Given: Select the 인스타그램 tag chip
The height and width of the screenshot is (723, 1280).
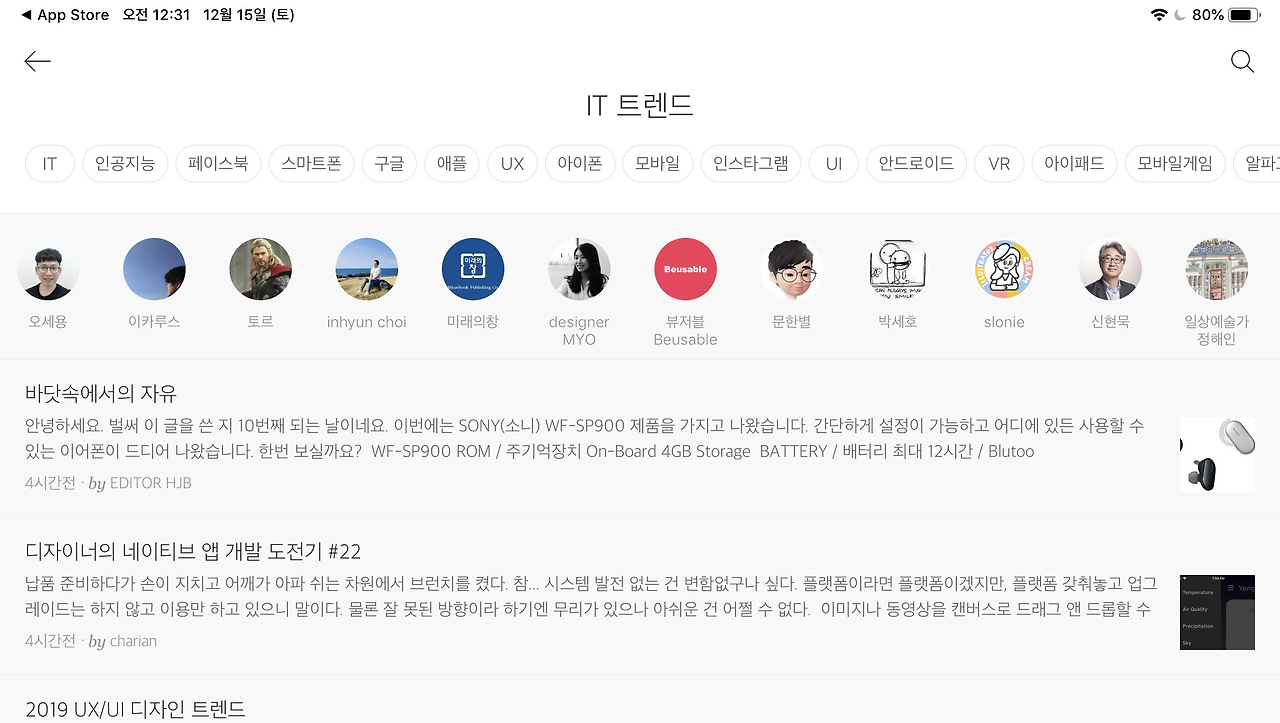Looking at the screenshot, I should (750, 164).
